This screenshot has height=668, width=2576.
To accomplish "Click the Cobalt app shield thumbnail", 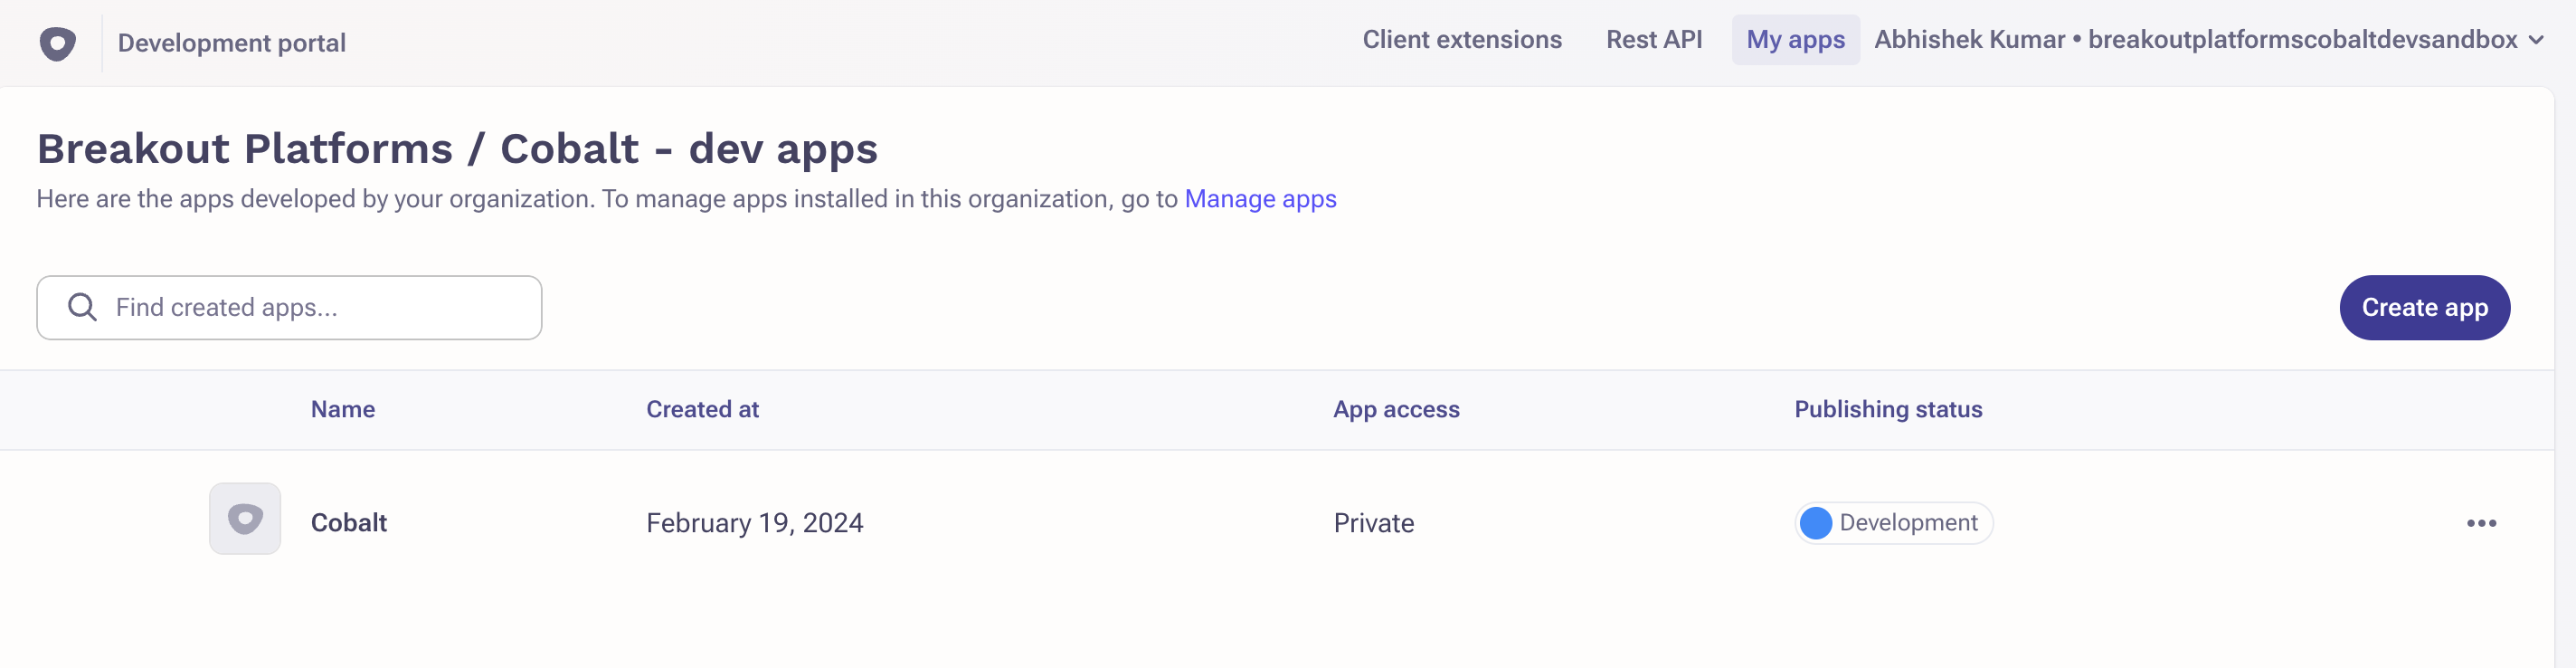I will (245, 519).
